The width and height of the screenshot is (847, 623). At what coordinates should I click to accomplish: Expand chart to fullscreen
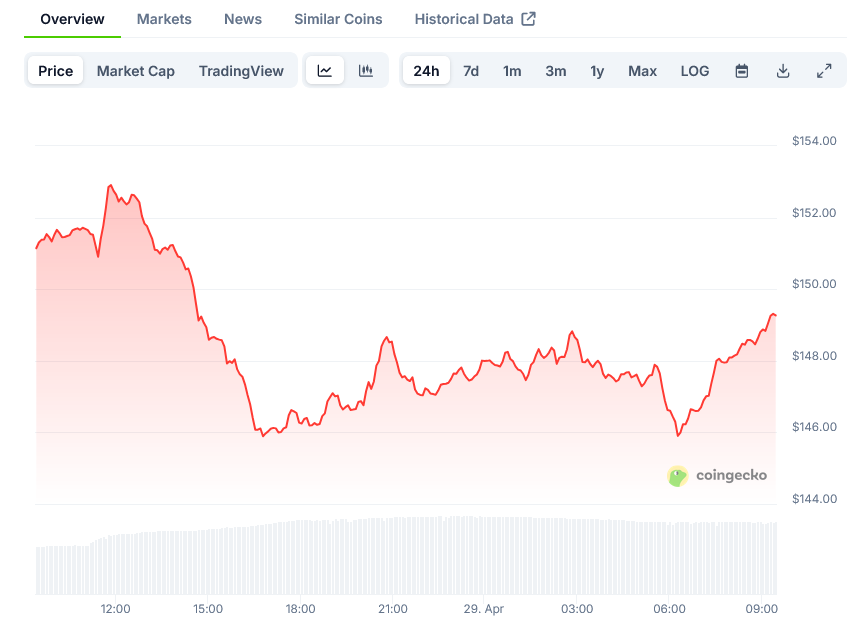tap(824, 71)
